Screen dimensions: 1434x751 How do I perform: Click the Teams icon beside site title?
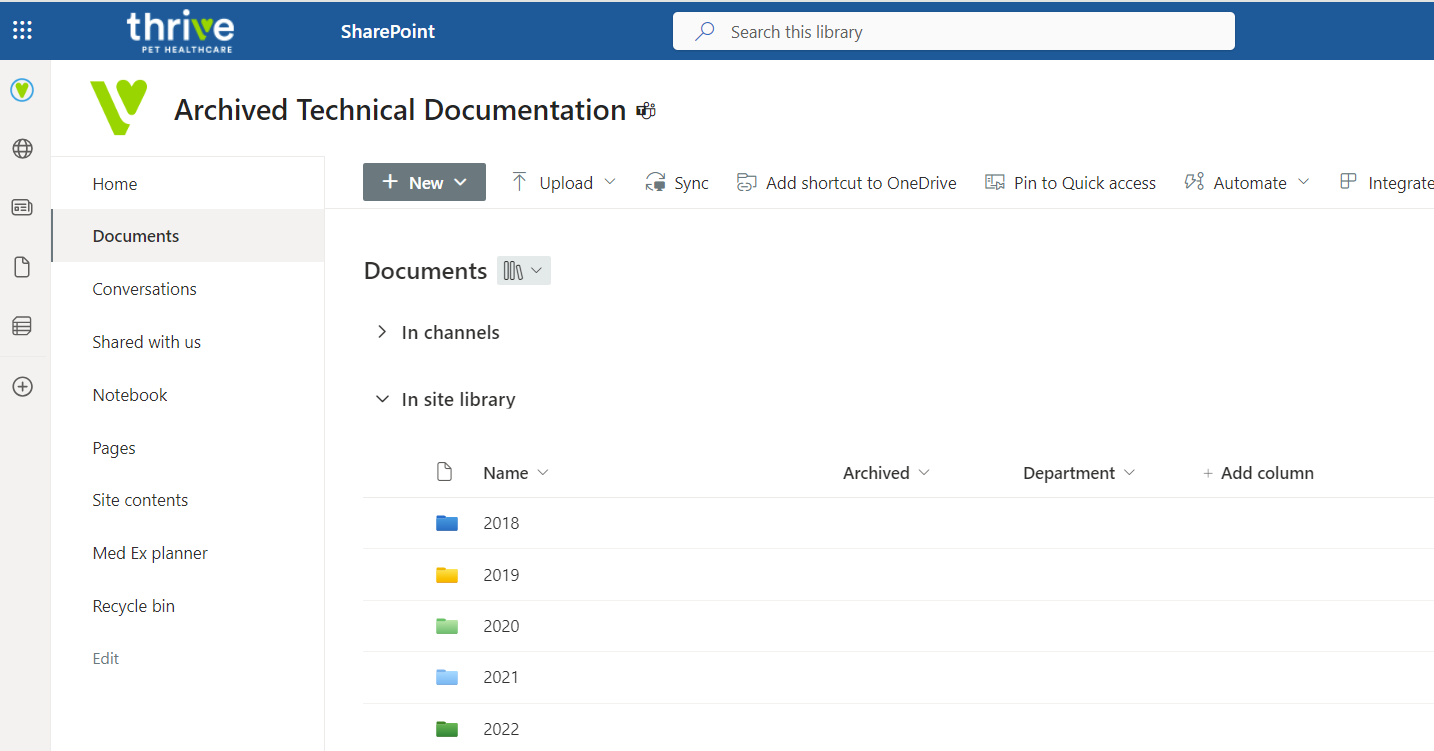[646, 111]
